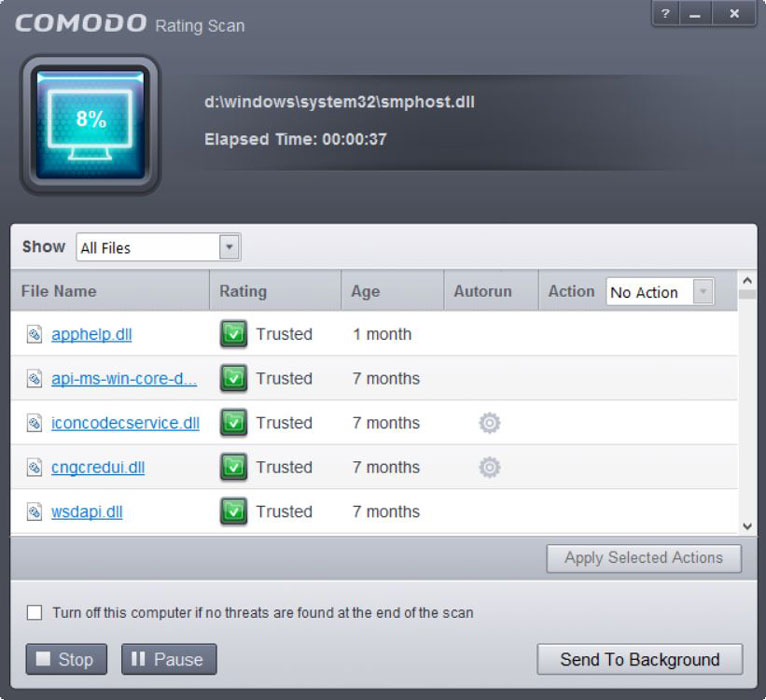Open the No Action dropdown in Action column
The height and width of the screenshot is (700, 766).
click(x=660, y=292)
